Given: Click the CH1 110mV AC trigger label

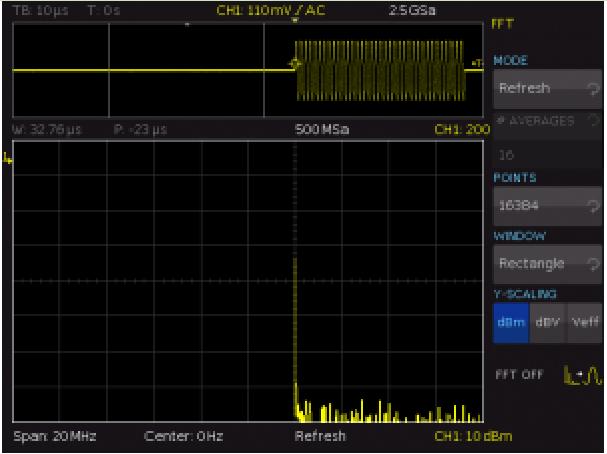Looking at the screenshot, I should pos(260,9).
